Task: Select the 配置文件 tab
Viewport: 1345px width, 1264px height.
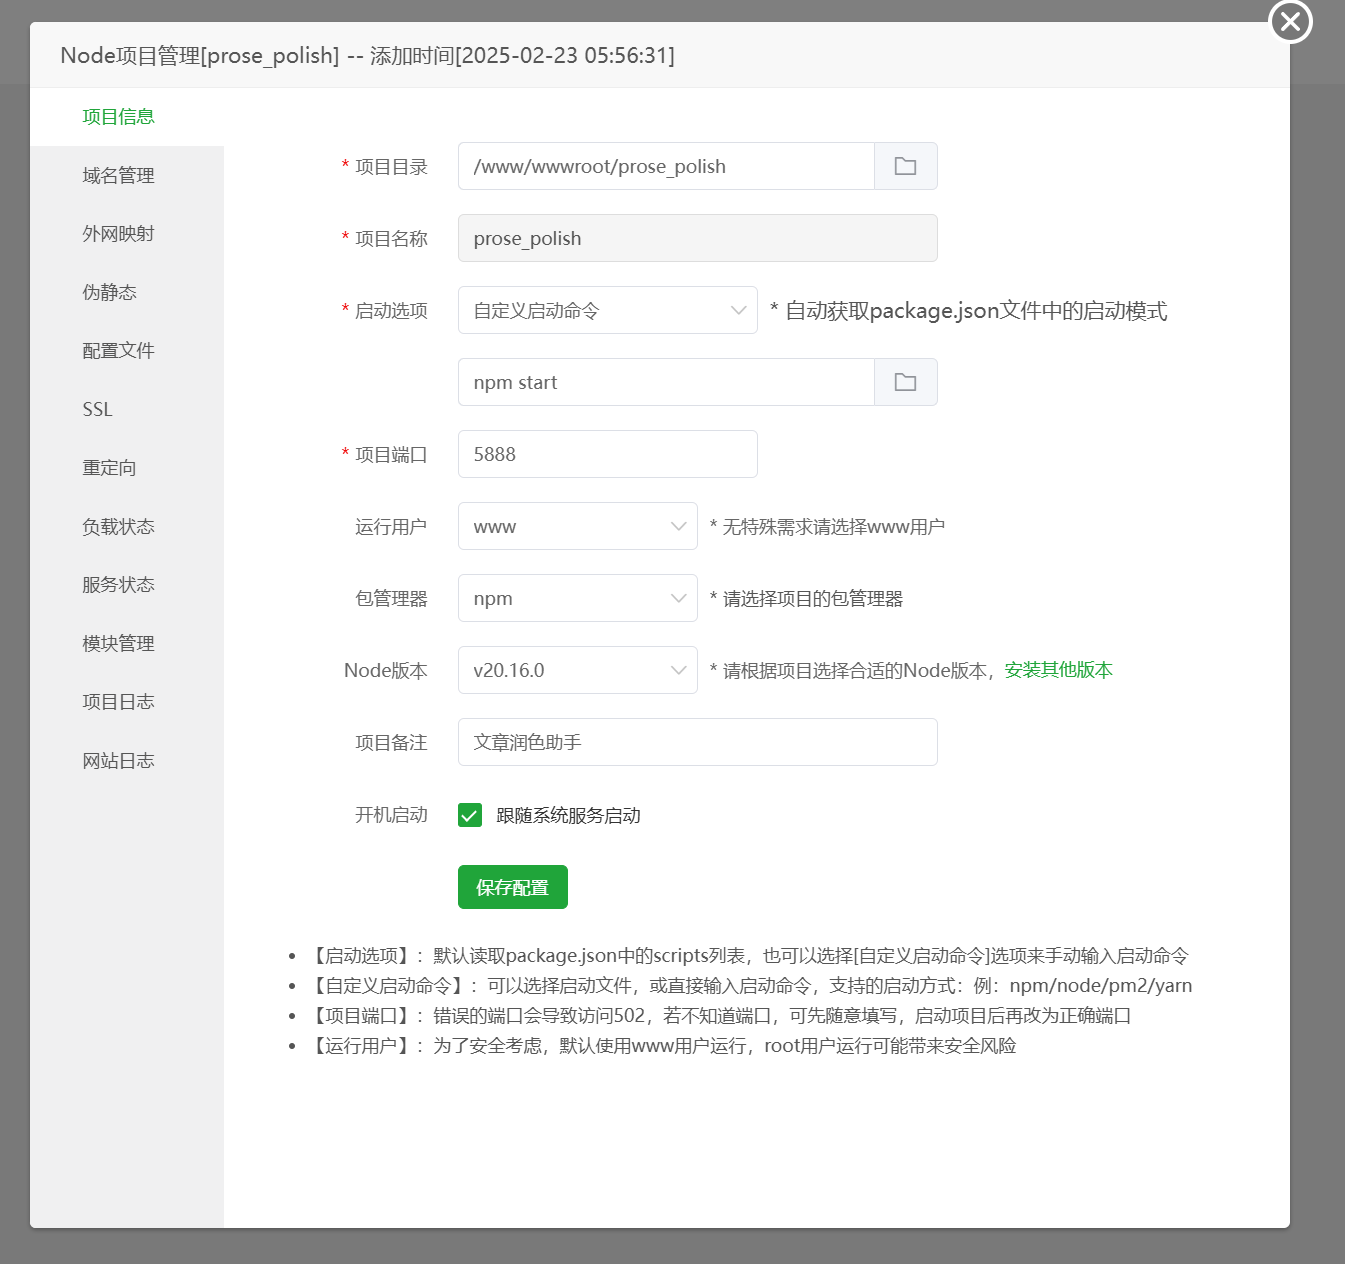Action: pos(118,350)
